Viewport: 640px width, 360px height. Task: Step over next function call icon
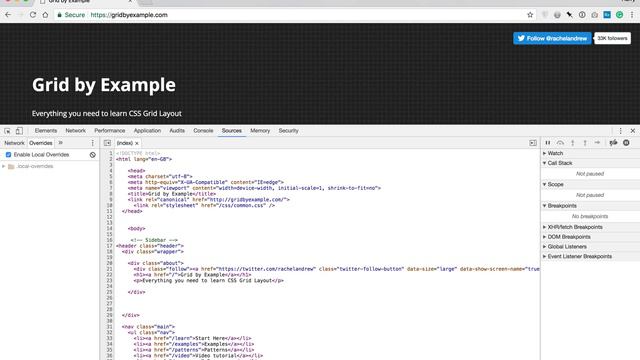pos(560,143)
